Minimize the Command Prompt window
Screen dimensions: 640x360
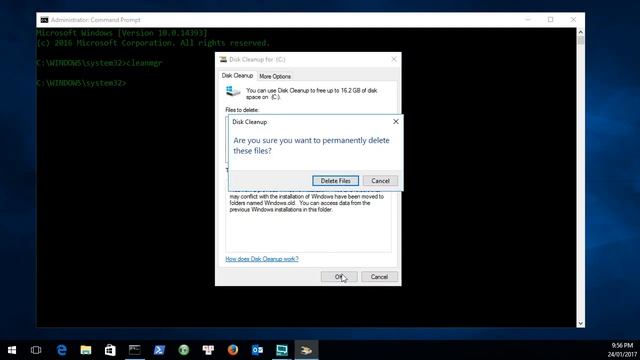pyautogui.click(x=528, y=20)
